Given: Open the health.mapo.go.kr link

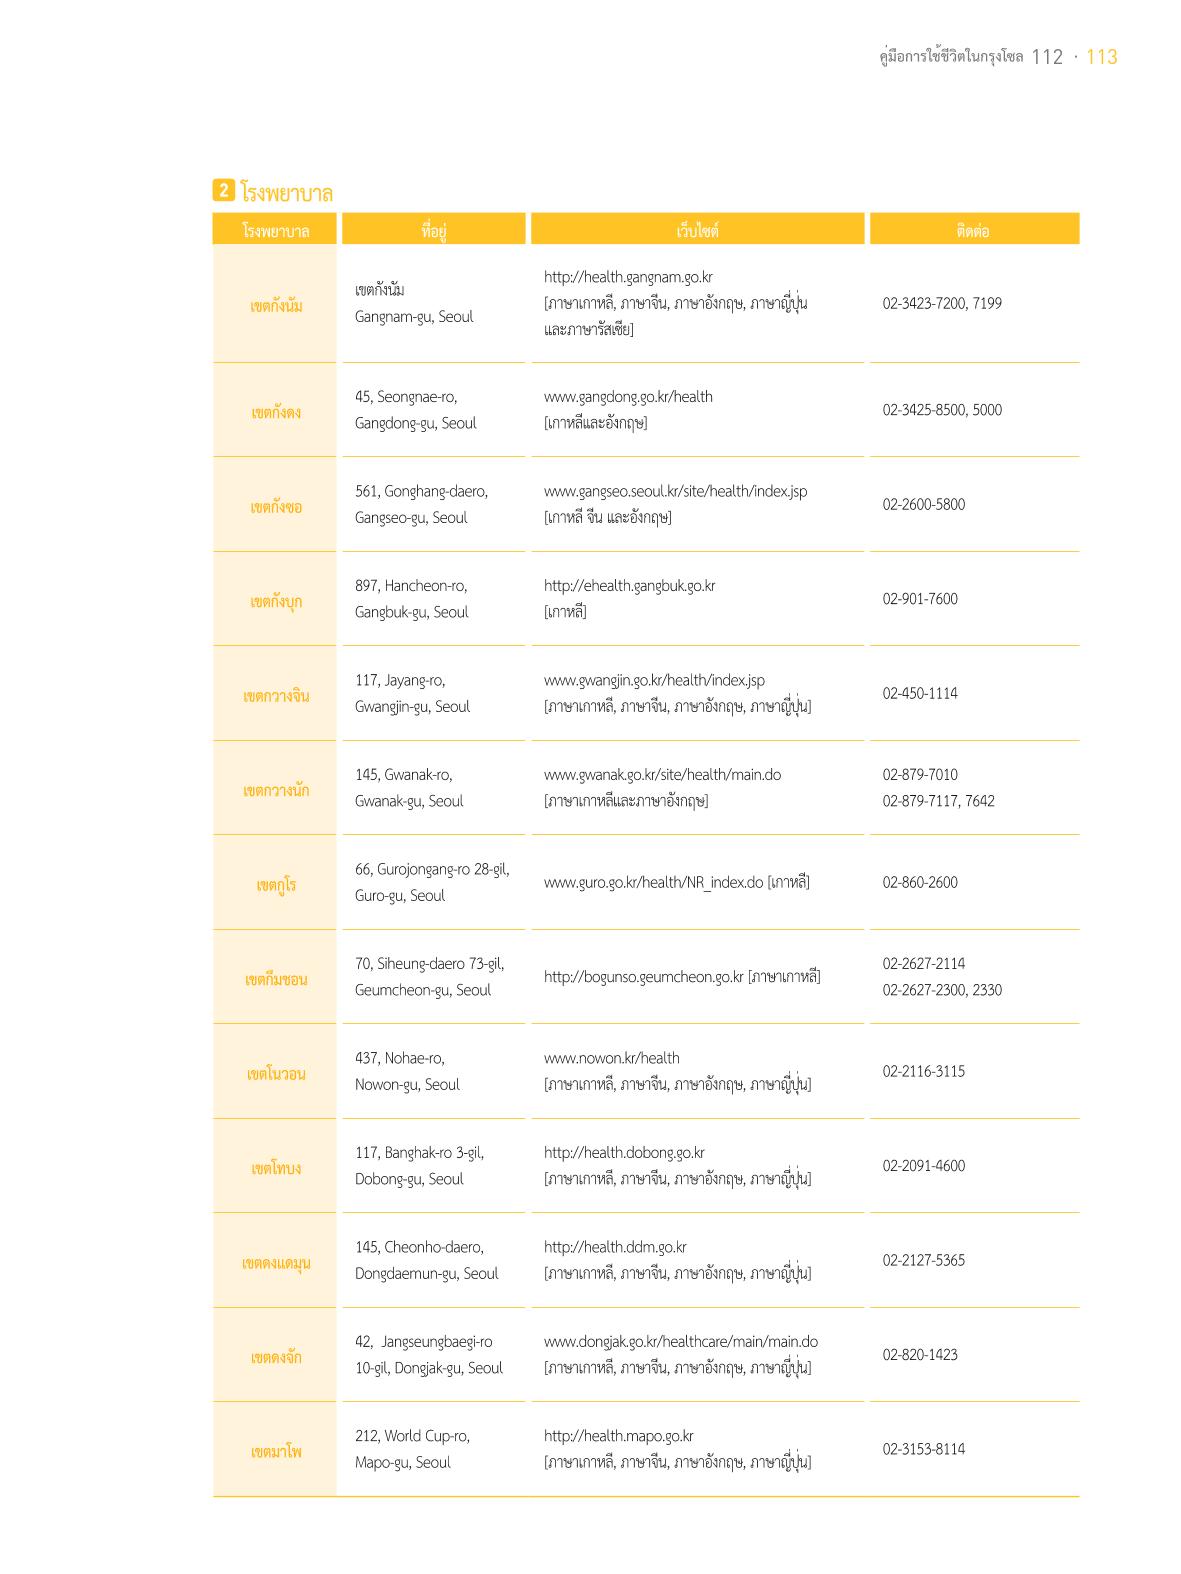Looking at the screenshot, I should [618, 1436].
